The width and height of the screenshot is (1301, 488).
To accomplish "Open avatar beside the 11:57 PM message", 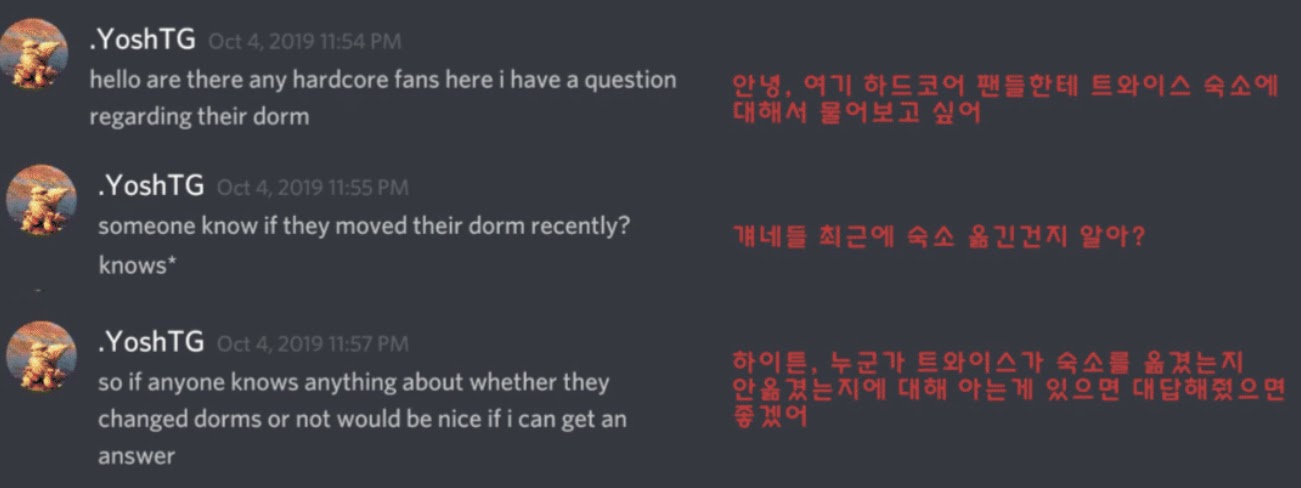I will tap(41, 356).
